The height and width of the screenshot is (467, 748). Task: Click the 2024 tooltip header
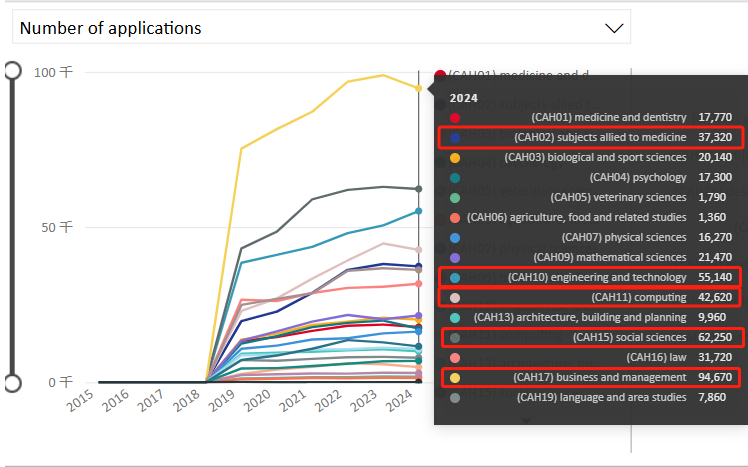coord(464,98)
